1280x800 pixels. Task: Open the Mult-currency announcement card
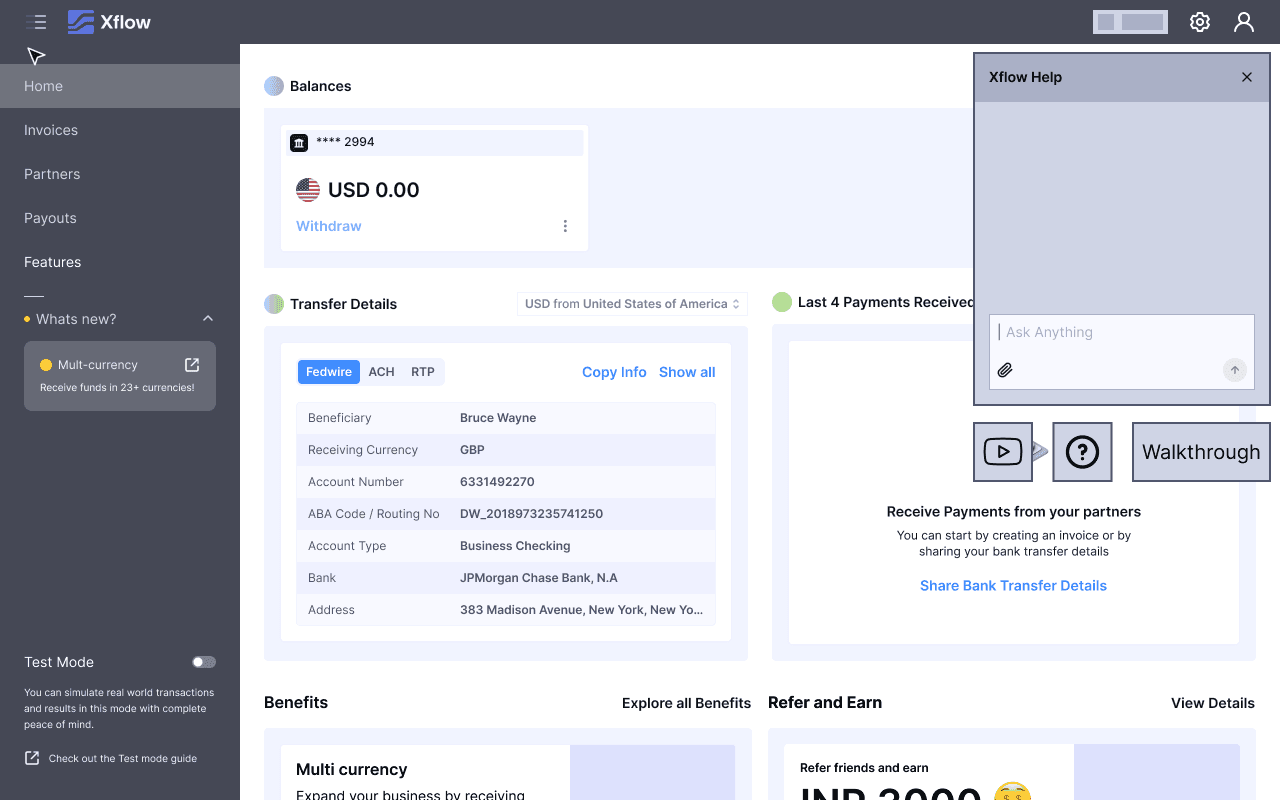pos(120,376)
